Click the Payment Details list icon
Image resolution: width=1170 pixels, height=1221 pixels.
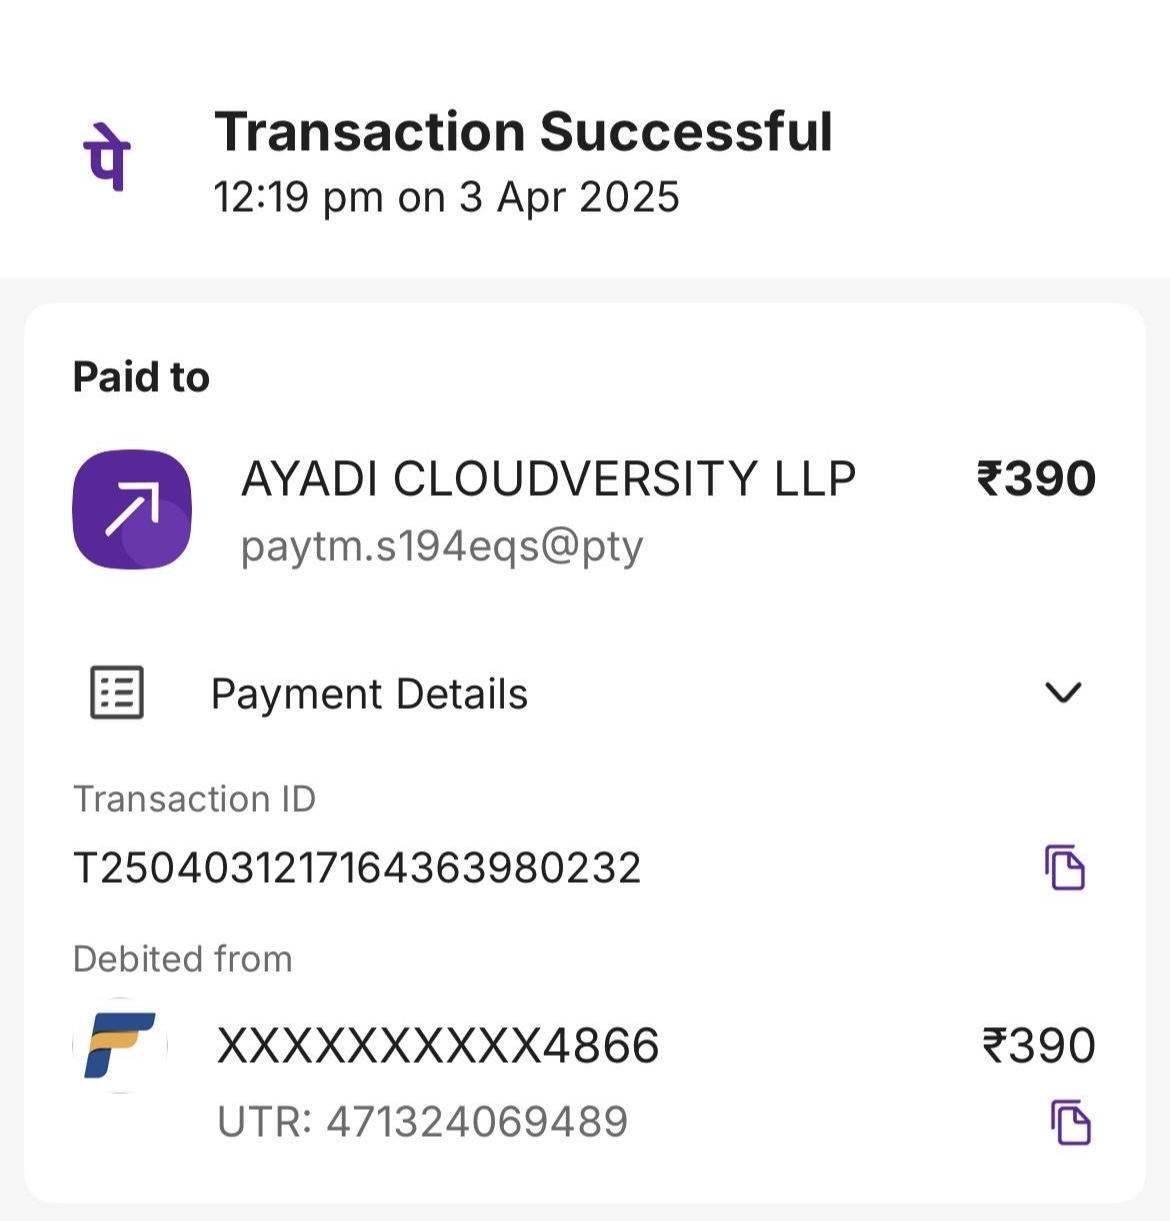click(117, 692)
